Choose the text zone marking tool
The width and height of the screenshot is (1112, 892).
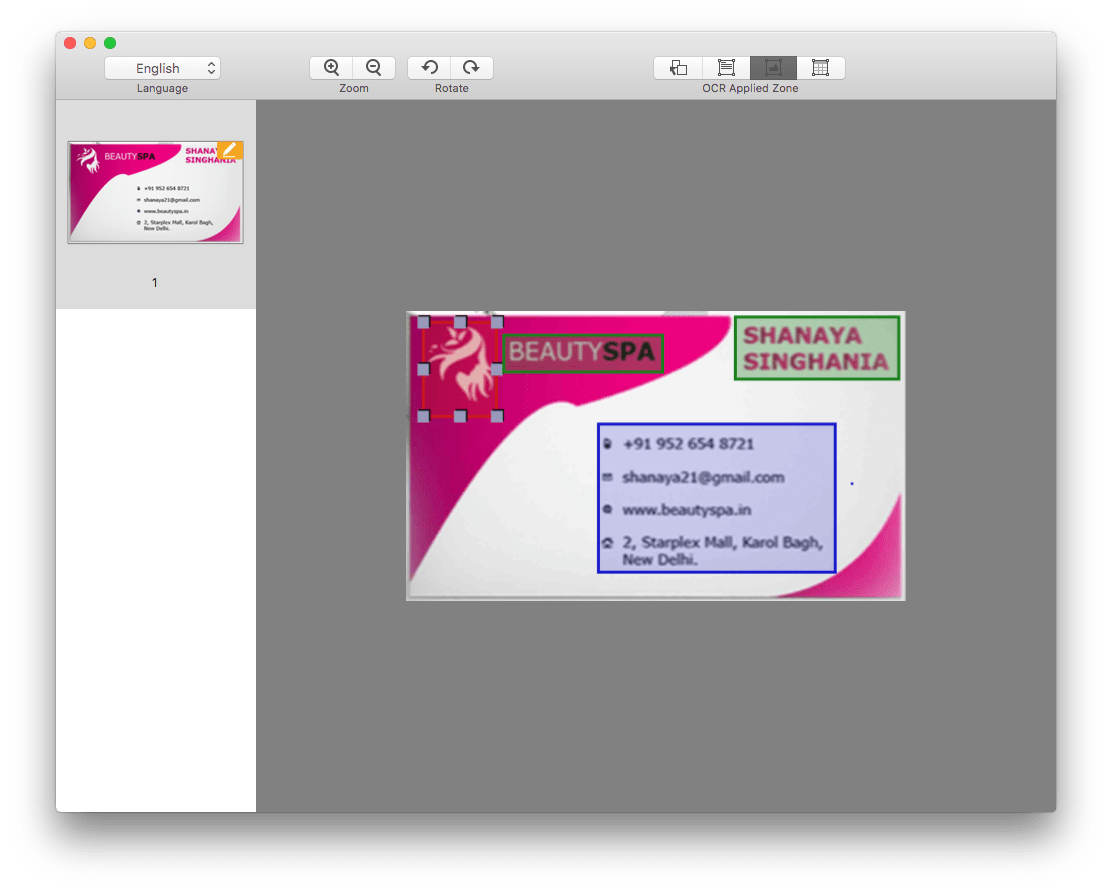pyautogui.click(x=726, y=68)
